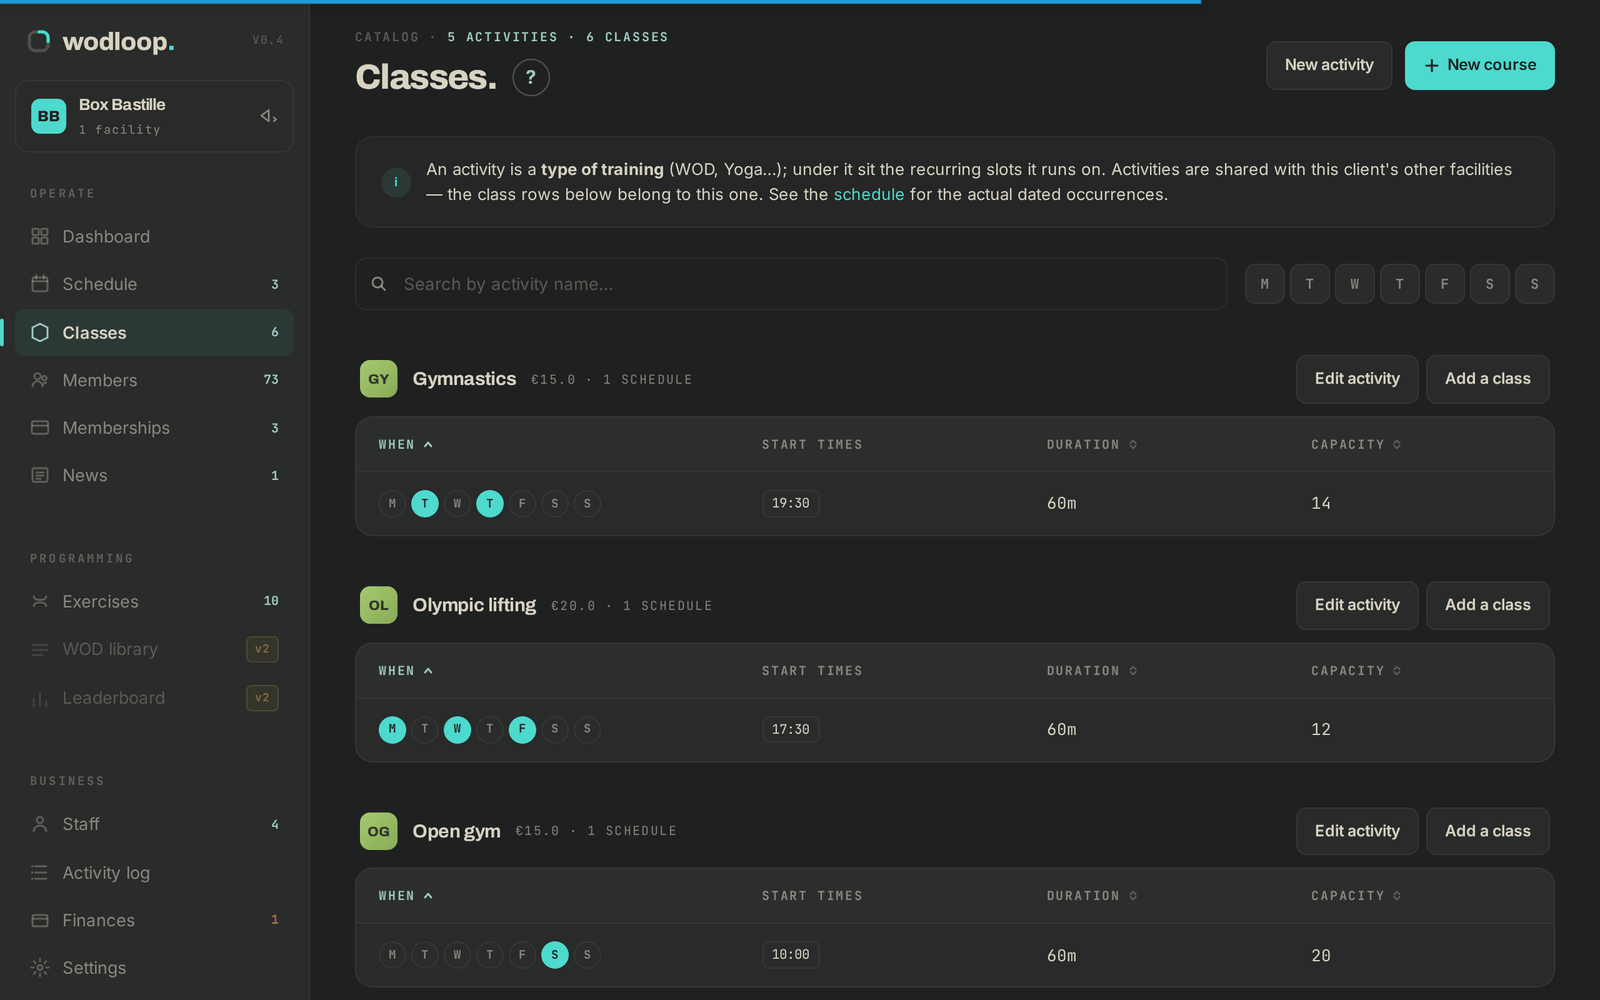
Task: Click the News icon in sidebar
Action: click(40, 475)
